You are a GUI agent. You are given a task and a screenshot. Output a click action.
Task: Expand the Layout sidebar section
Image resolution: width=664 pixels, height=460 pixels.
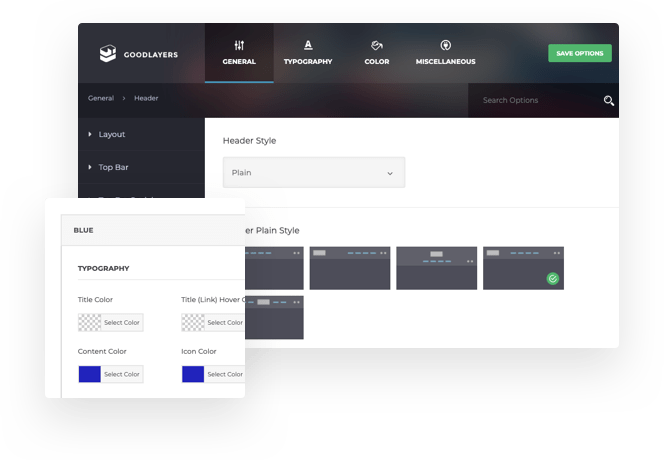coord(111,134)
